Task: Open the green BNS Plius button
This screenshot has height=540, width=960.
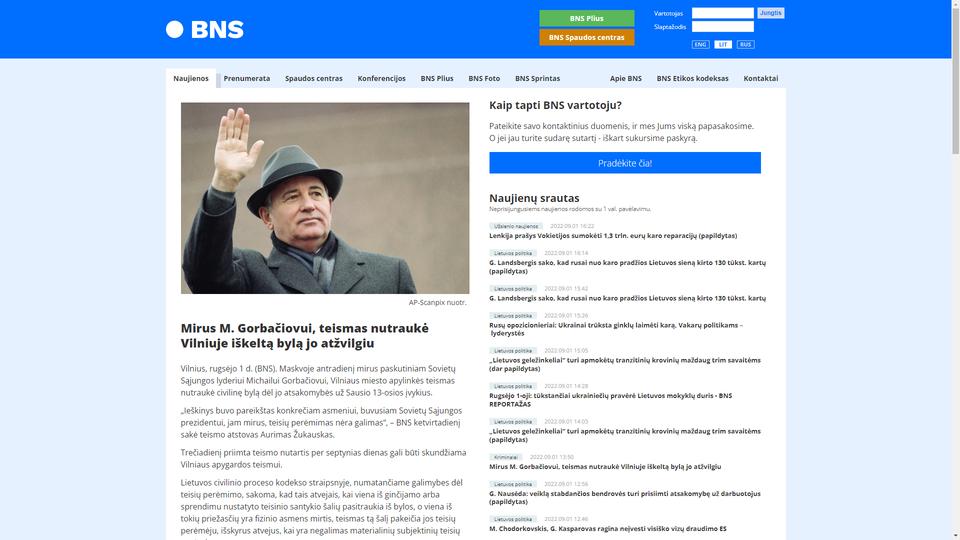Action: point(587,18)
